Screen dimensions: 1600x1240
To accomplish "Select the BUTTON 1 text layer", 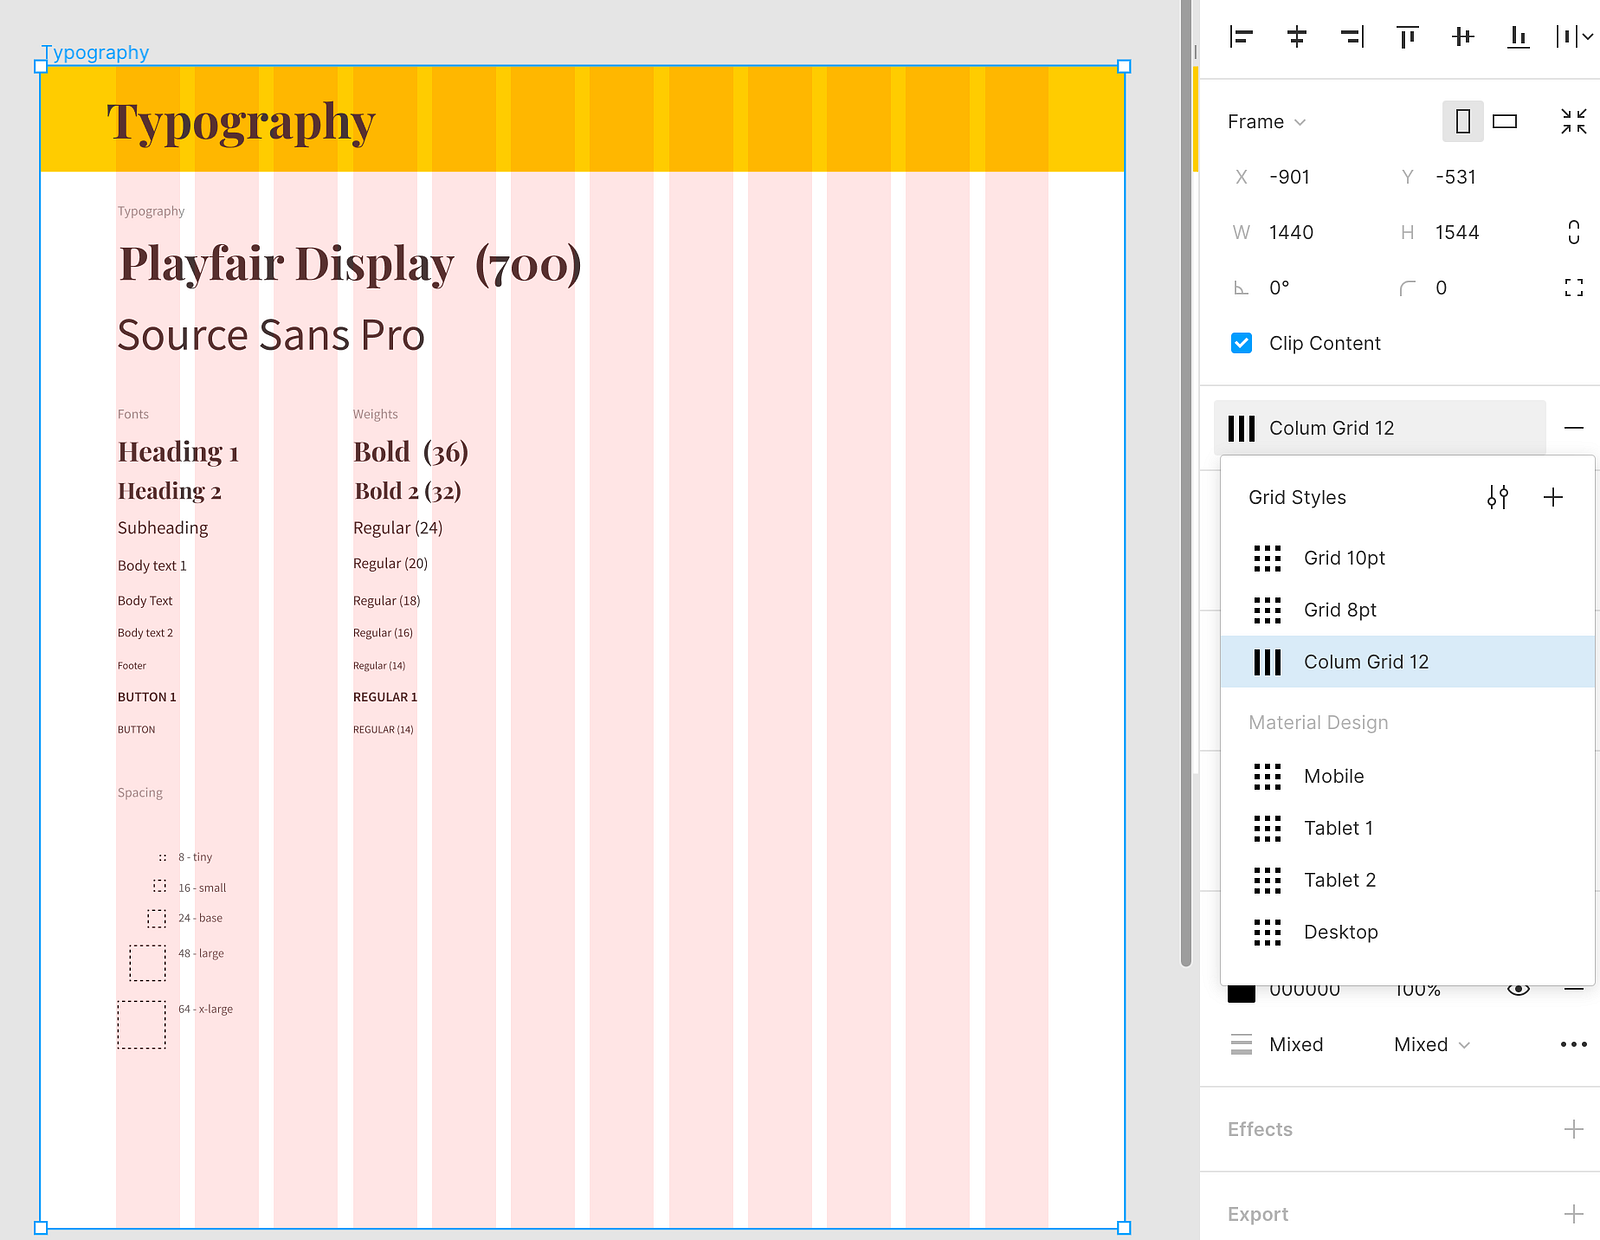I will [147, 697].
